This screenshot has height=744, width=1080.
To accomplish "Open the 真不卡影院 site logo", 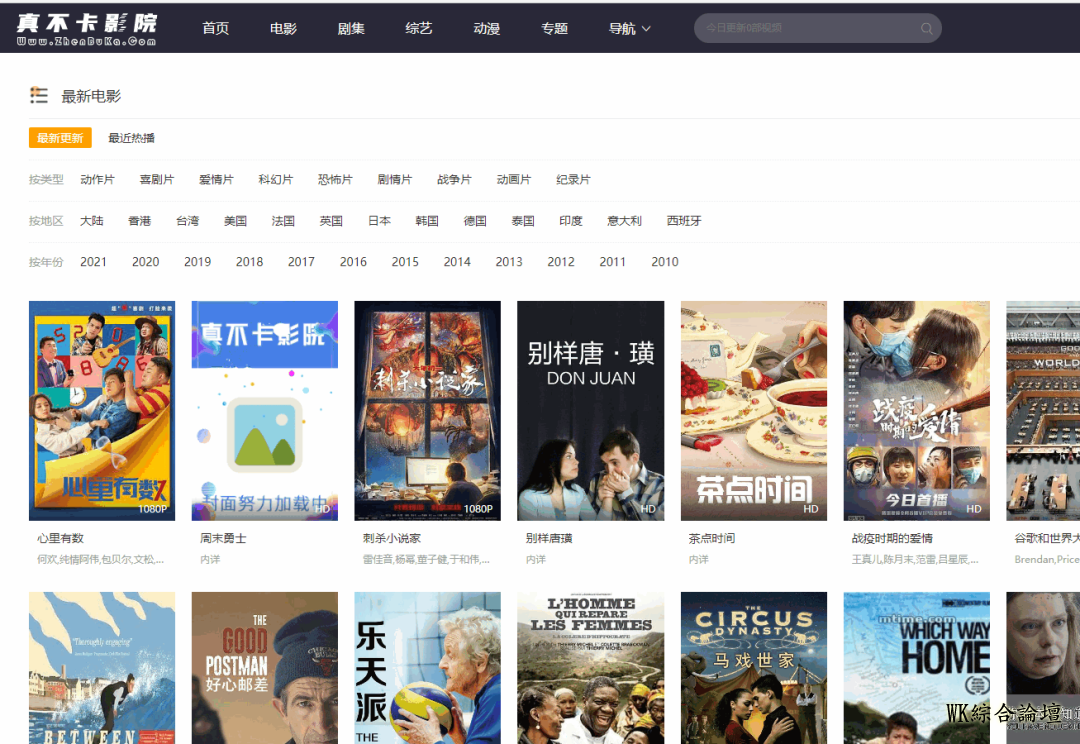I will coord(87,28).
